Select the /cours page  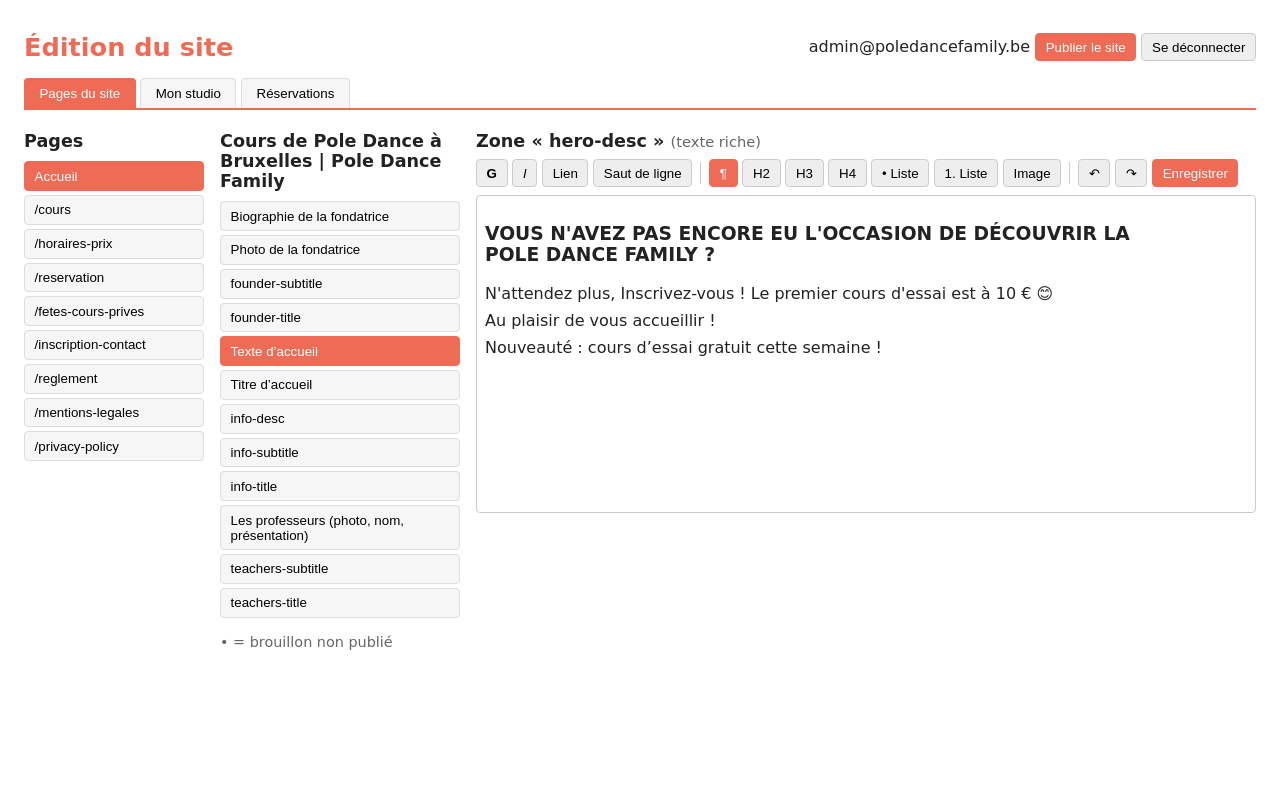(114, 210)
